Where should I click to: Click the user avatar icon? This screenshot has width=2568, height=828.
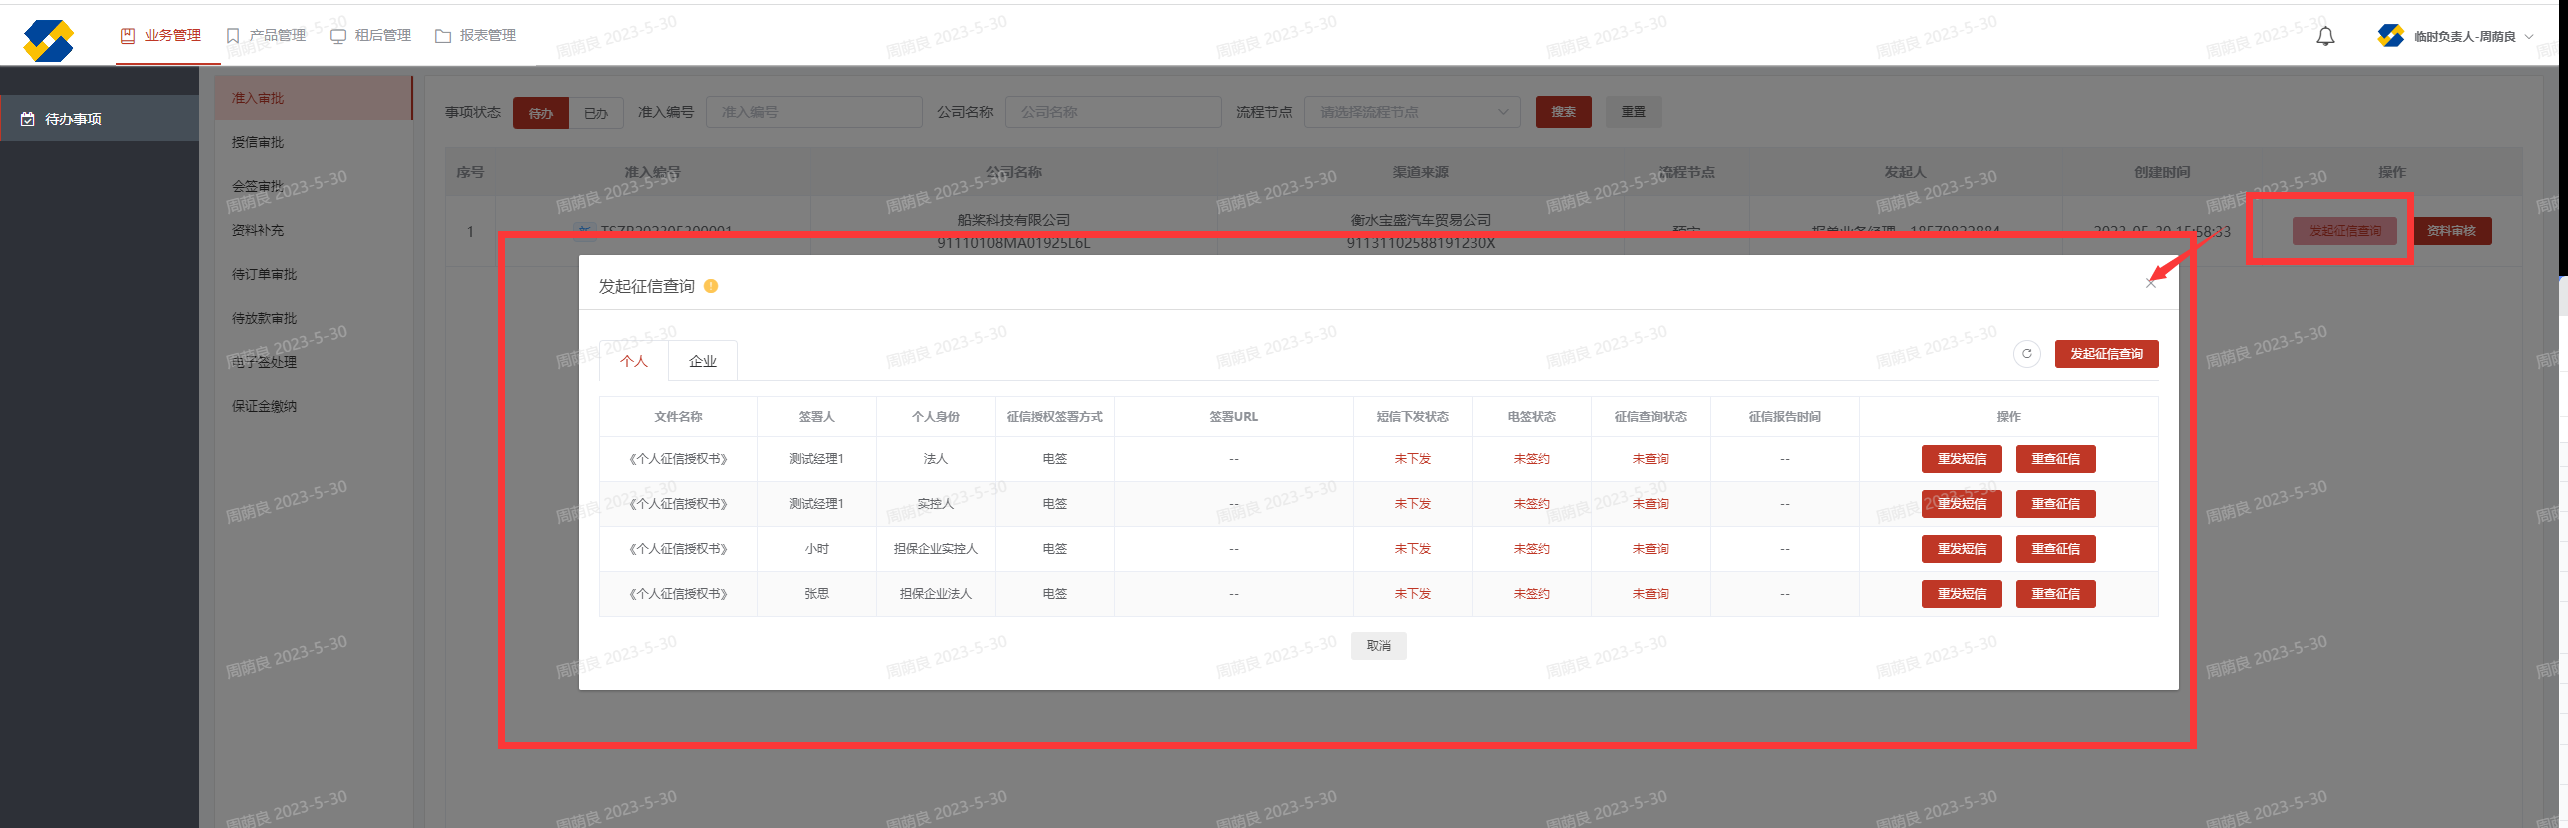(x=2390, y=36)
